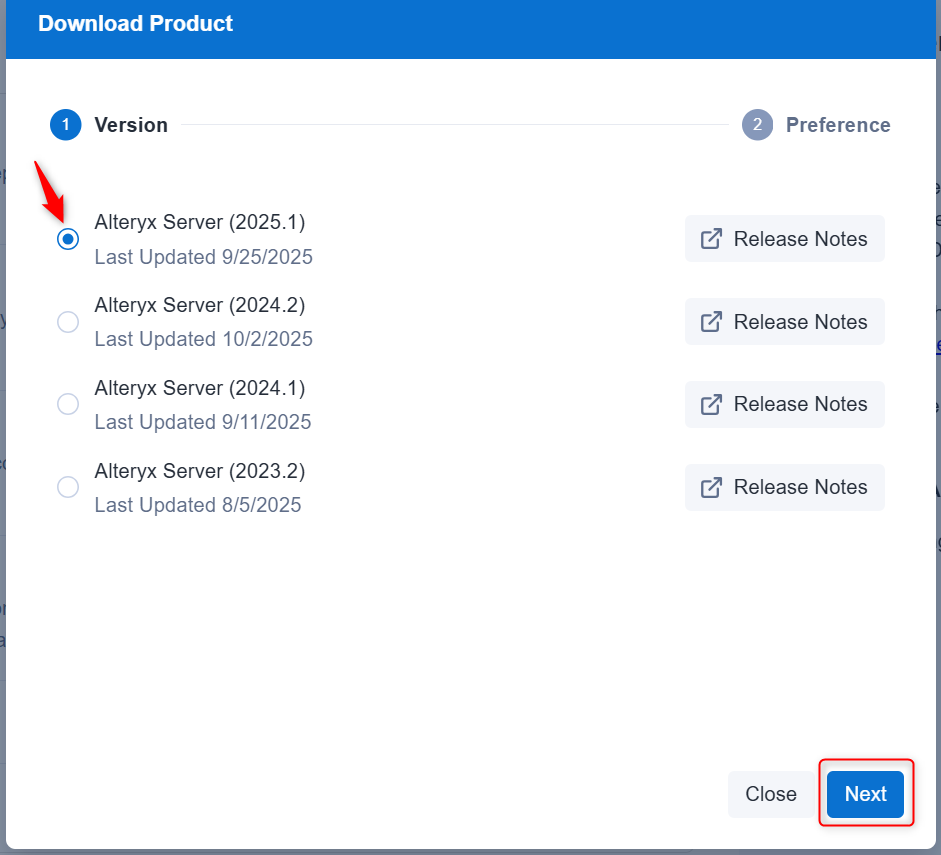
Task: Click the Alteryx Server (2023.2) label text
Action: coord(200,471)
